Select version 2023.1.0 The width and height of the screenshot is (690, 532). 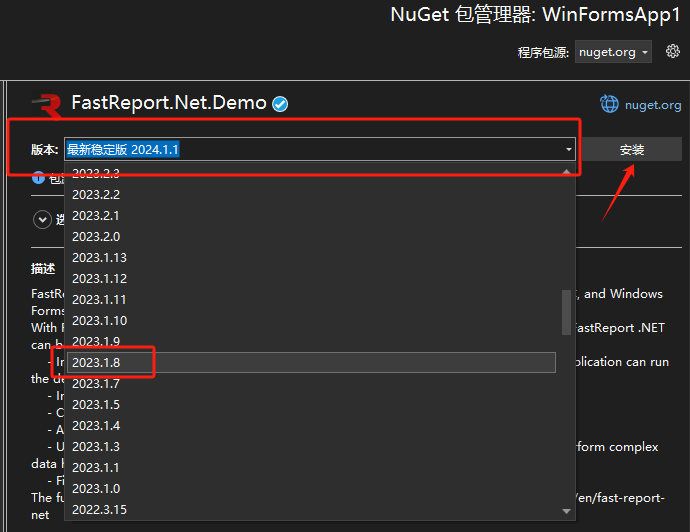311,488
